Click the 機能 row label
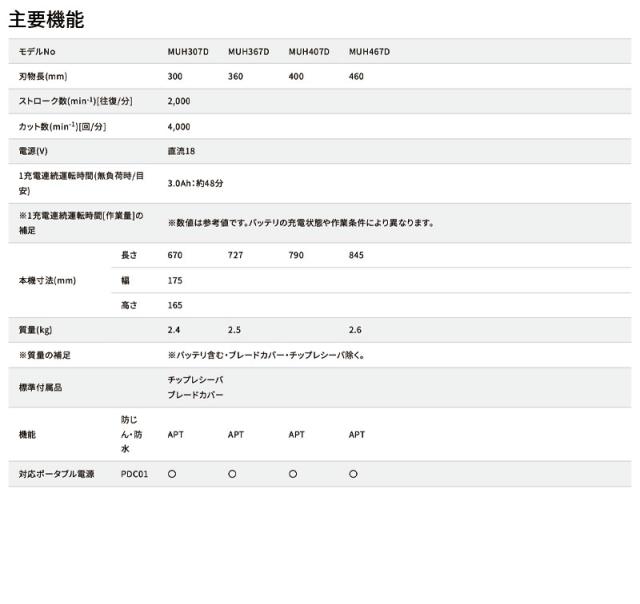 pyautogui.click(x=27, y=435)
